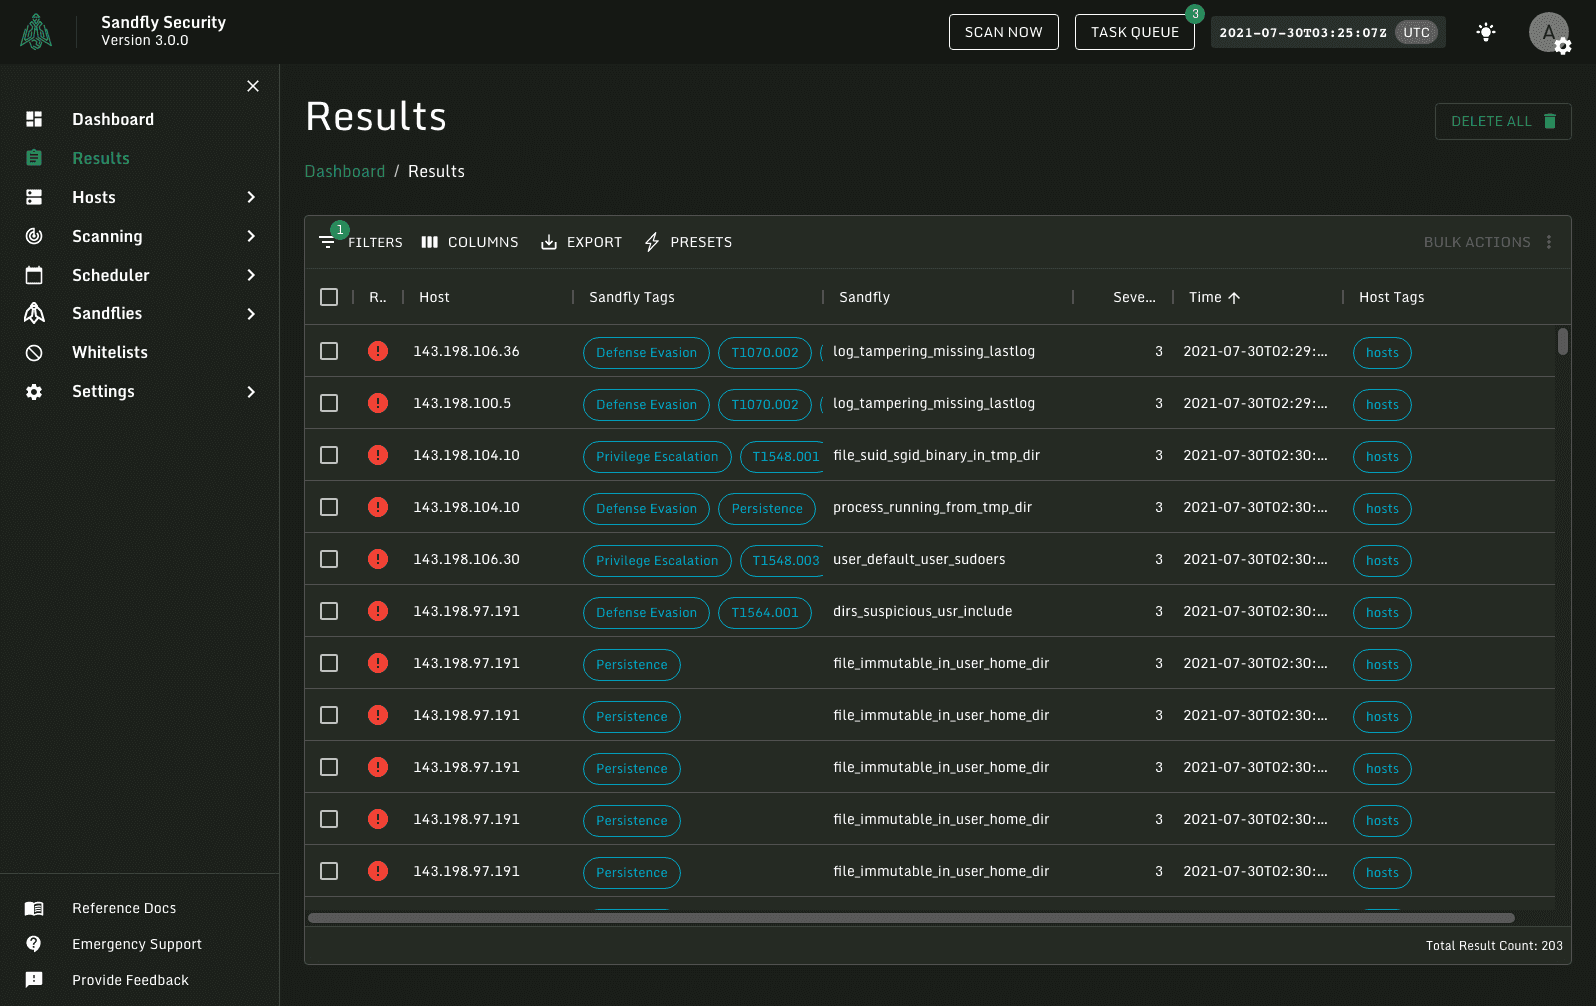Sort by the Host Tags column header
The height and width of the screenshot is (1006, 1596).
pyautogui.click(x=1392, y=297)
